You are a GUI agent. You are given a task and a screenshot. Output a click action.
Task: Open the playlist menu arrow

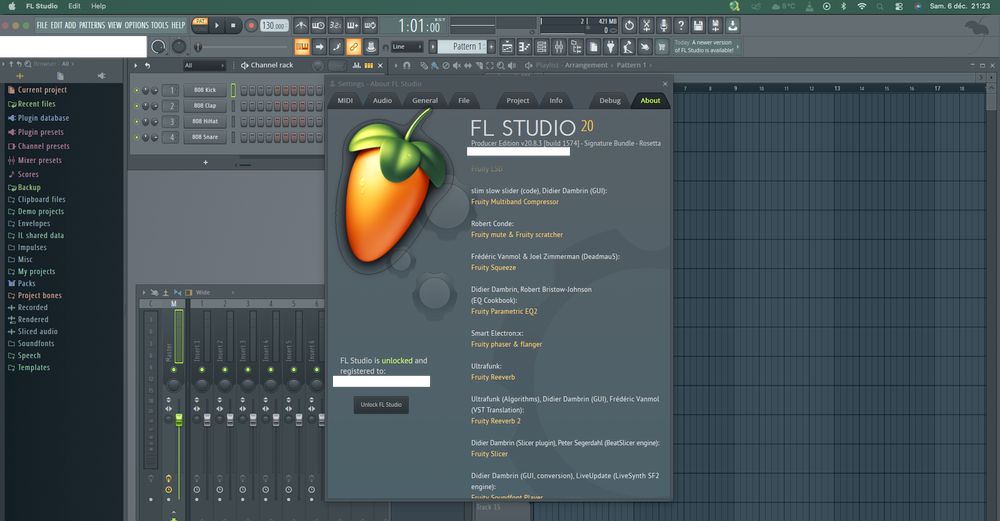coord(396,65)
